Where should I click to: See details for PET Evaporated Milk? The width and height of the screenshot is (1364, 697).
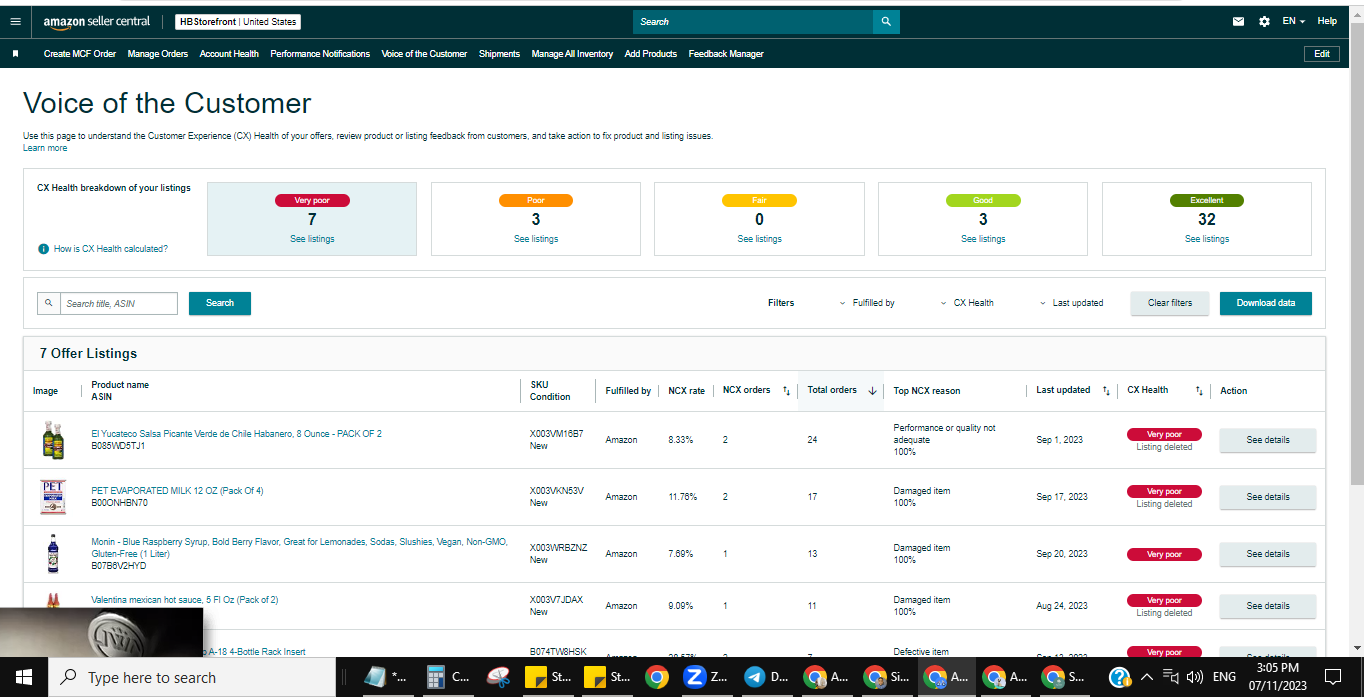[1268, 497]
